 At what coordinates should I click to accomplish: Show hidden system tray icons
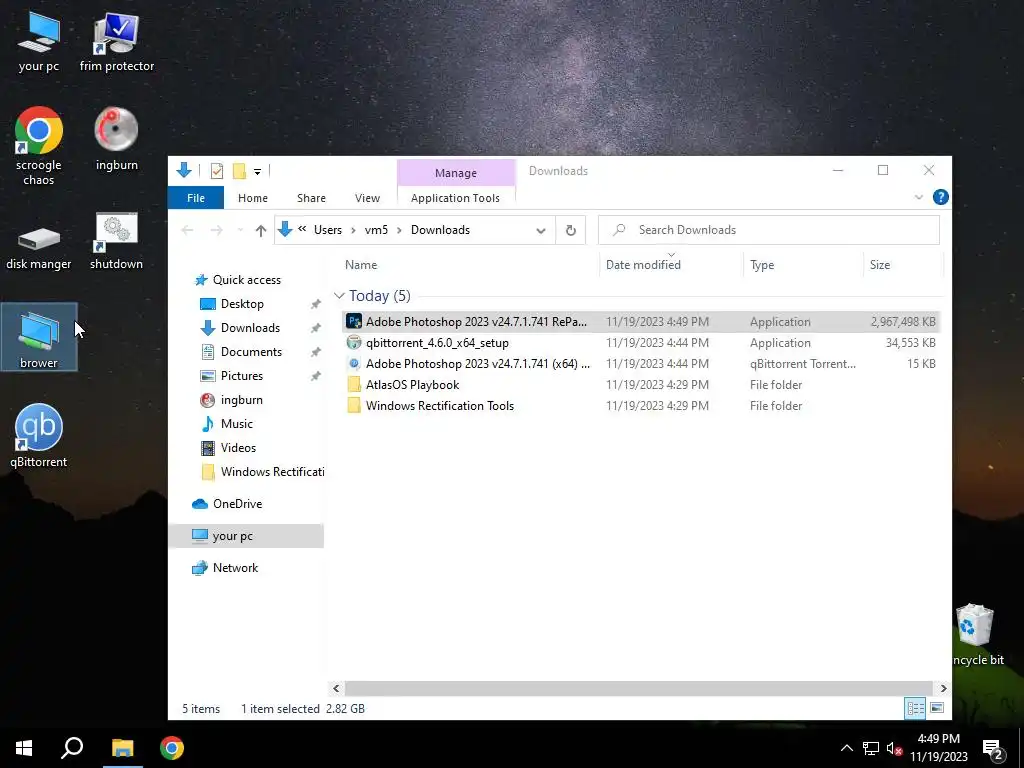coord(846,748)
